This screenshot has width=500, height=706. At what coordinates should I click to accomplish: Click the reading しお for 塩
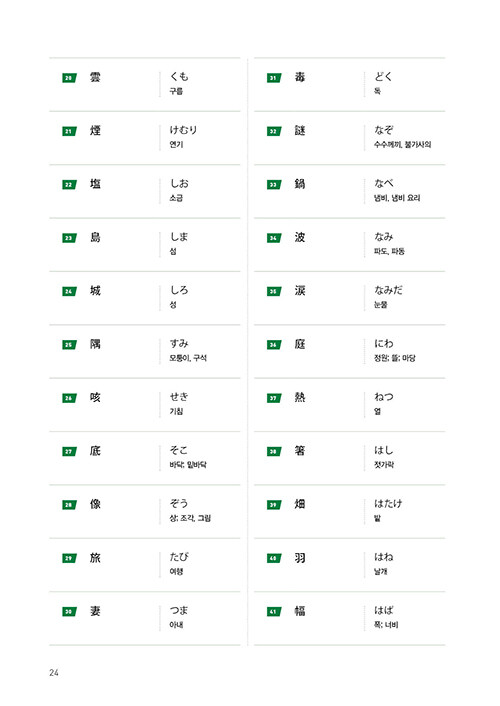tap(179, 183)
